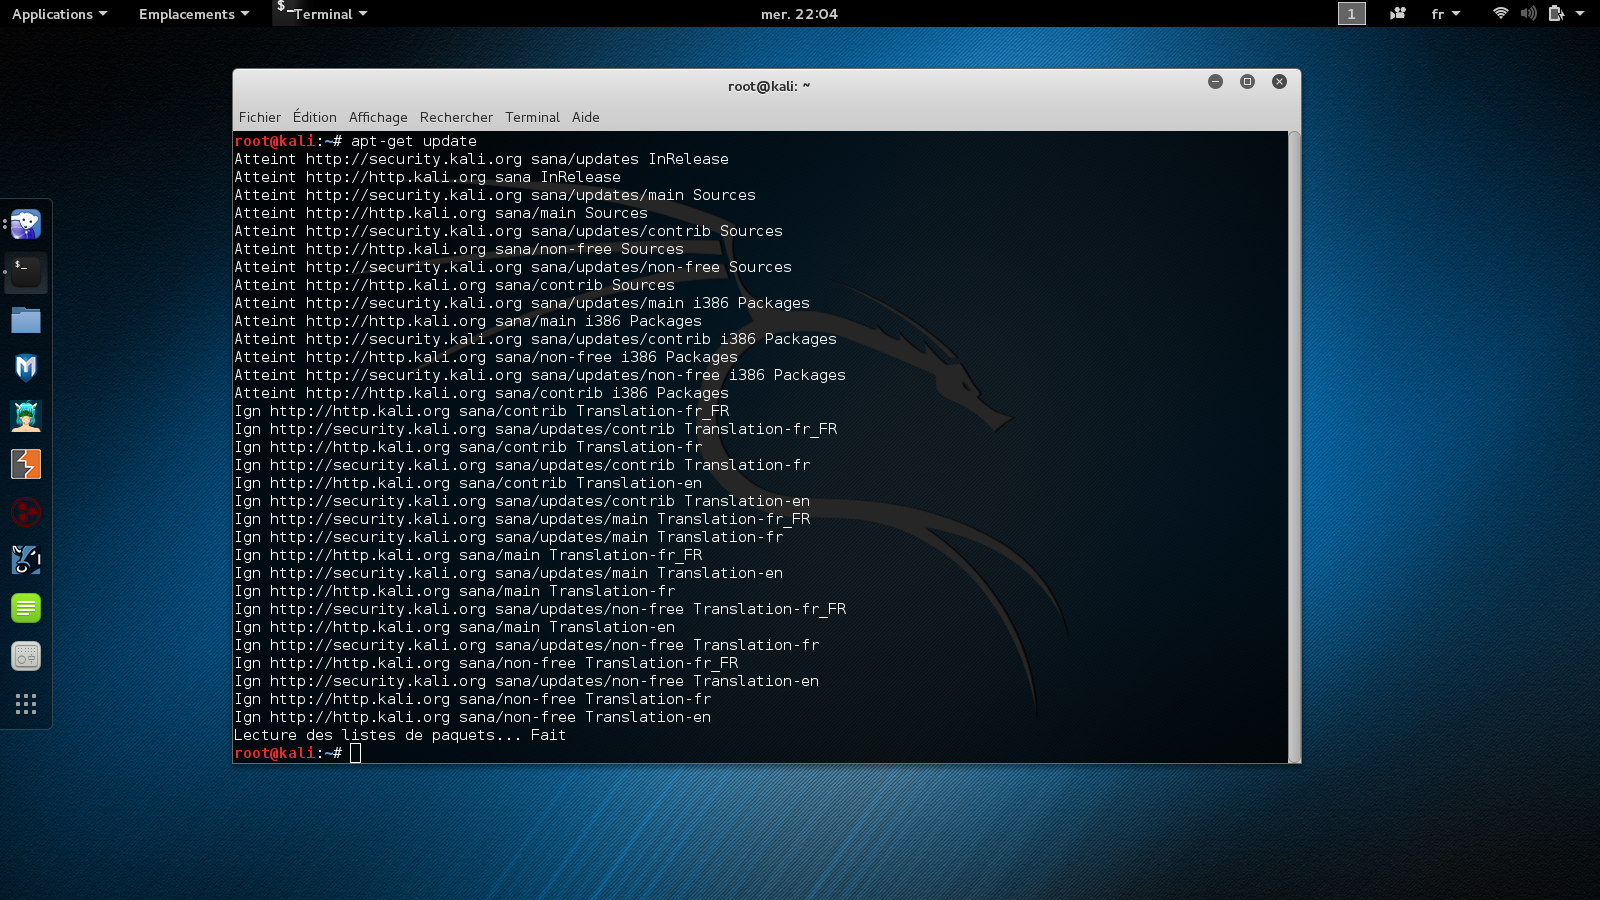Click line 'sana/updates/contrib Translation-fr_FR'
This screenshot has height=900, width=1600.
(535, 429)
